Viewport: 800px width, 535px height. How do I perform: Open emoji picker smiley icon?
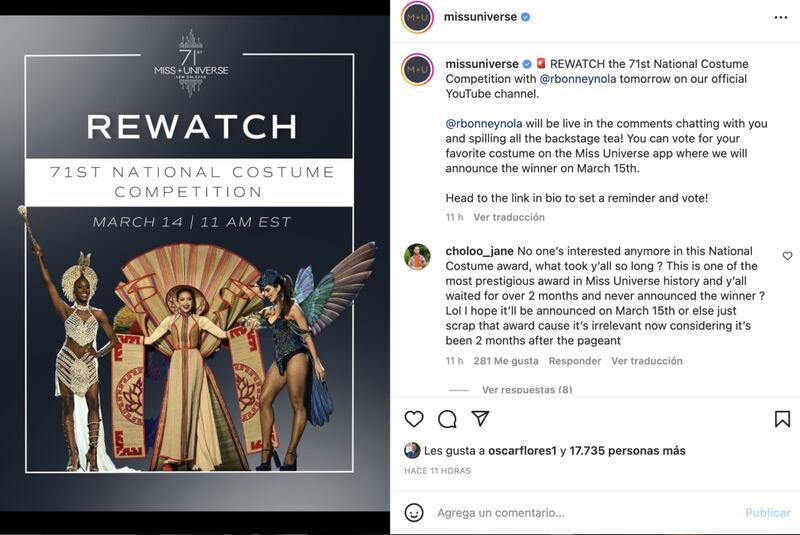[x=414, y=513]
